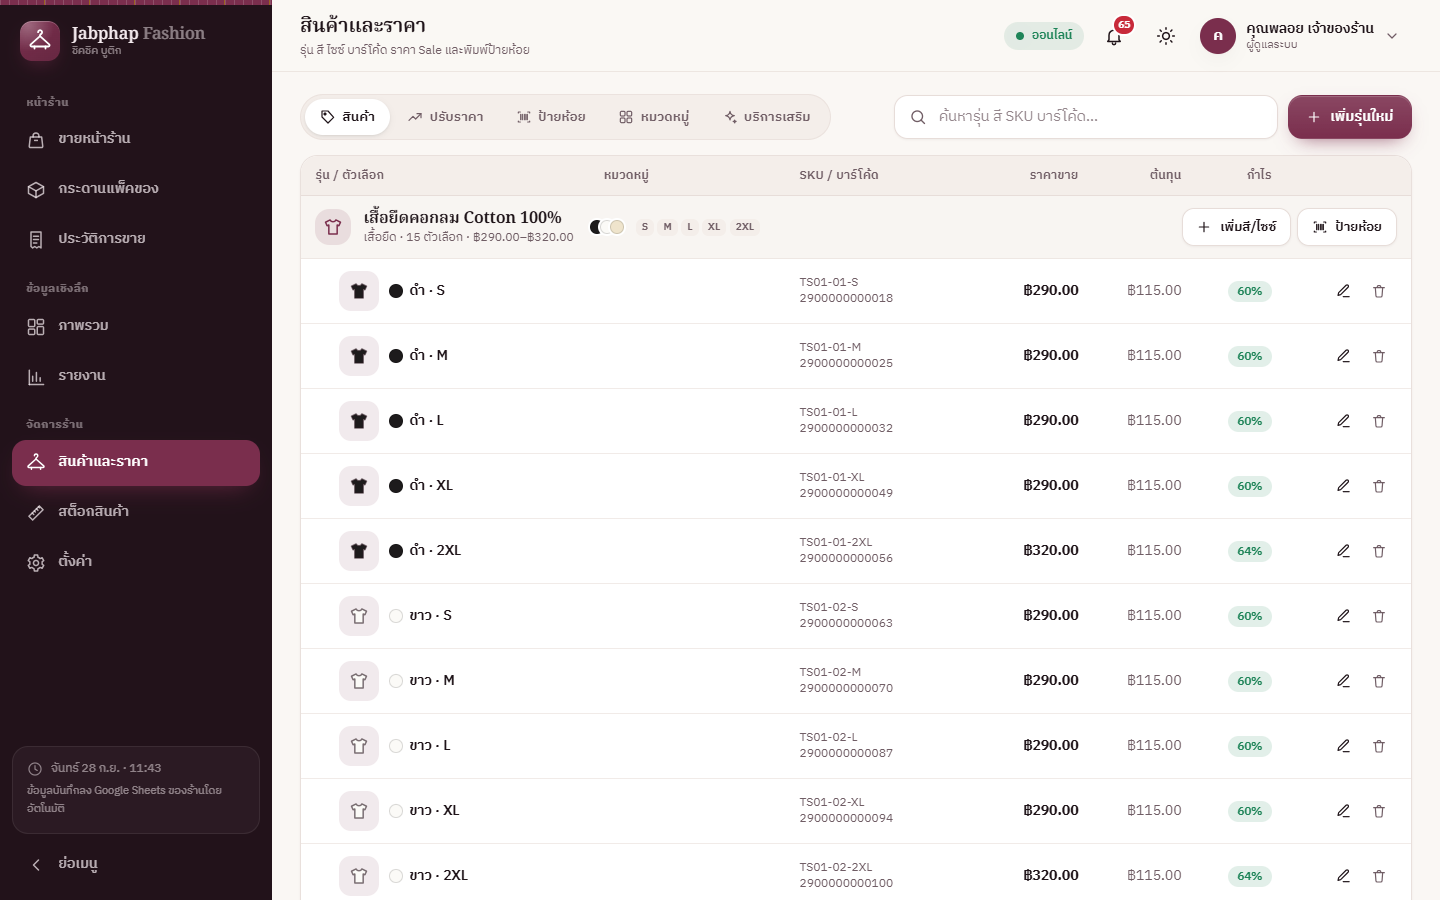Edit the ดำ · M variant
The height and width of the screenshot is (900, 1440).
pos(1343,356)
